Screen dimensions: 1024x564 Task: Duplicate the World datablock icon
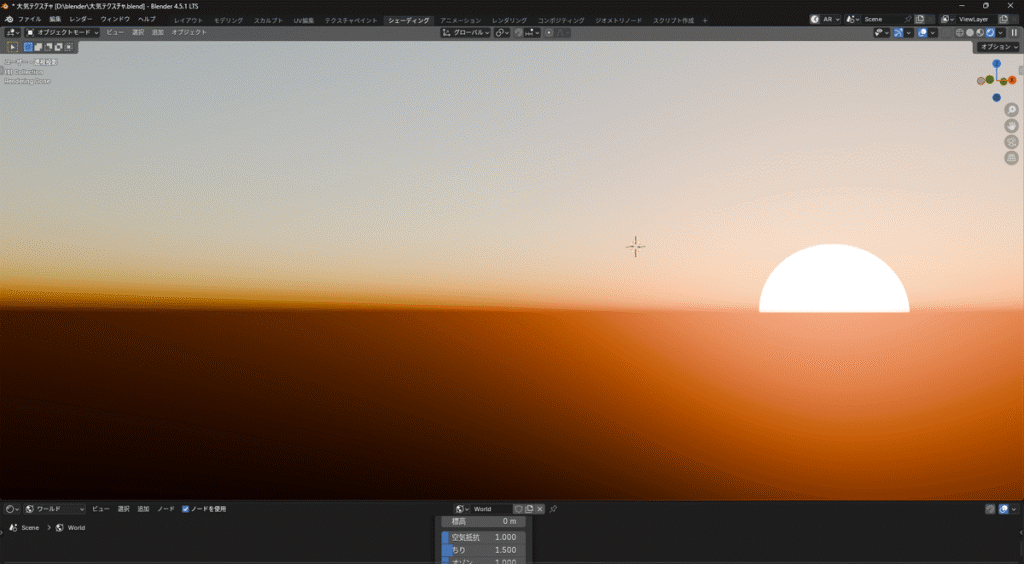coord(530,509)
